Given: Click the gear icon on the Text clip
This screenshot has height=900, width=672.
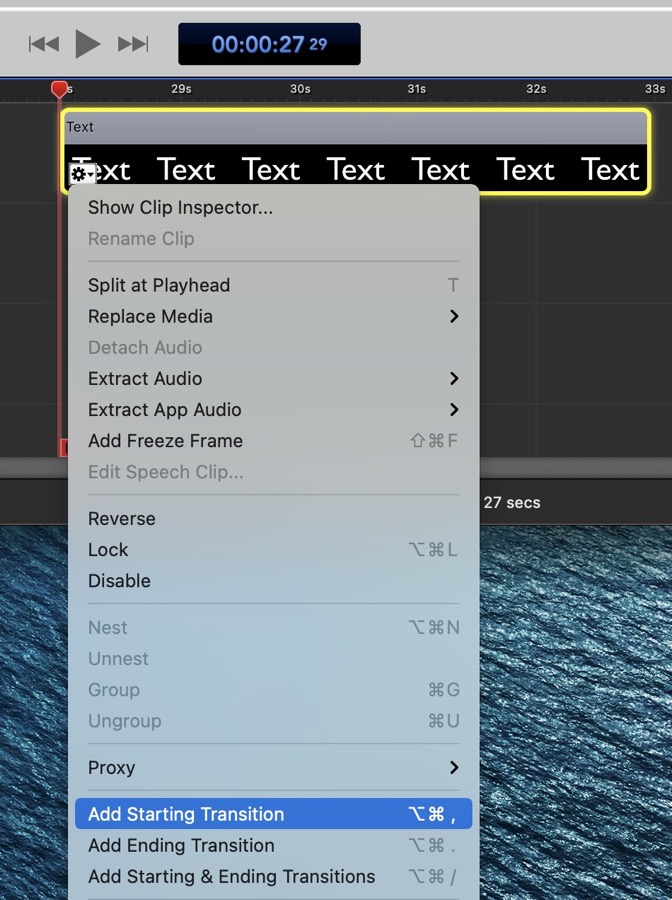Looking at the screenshot, I should coord(80,175).
